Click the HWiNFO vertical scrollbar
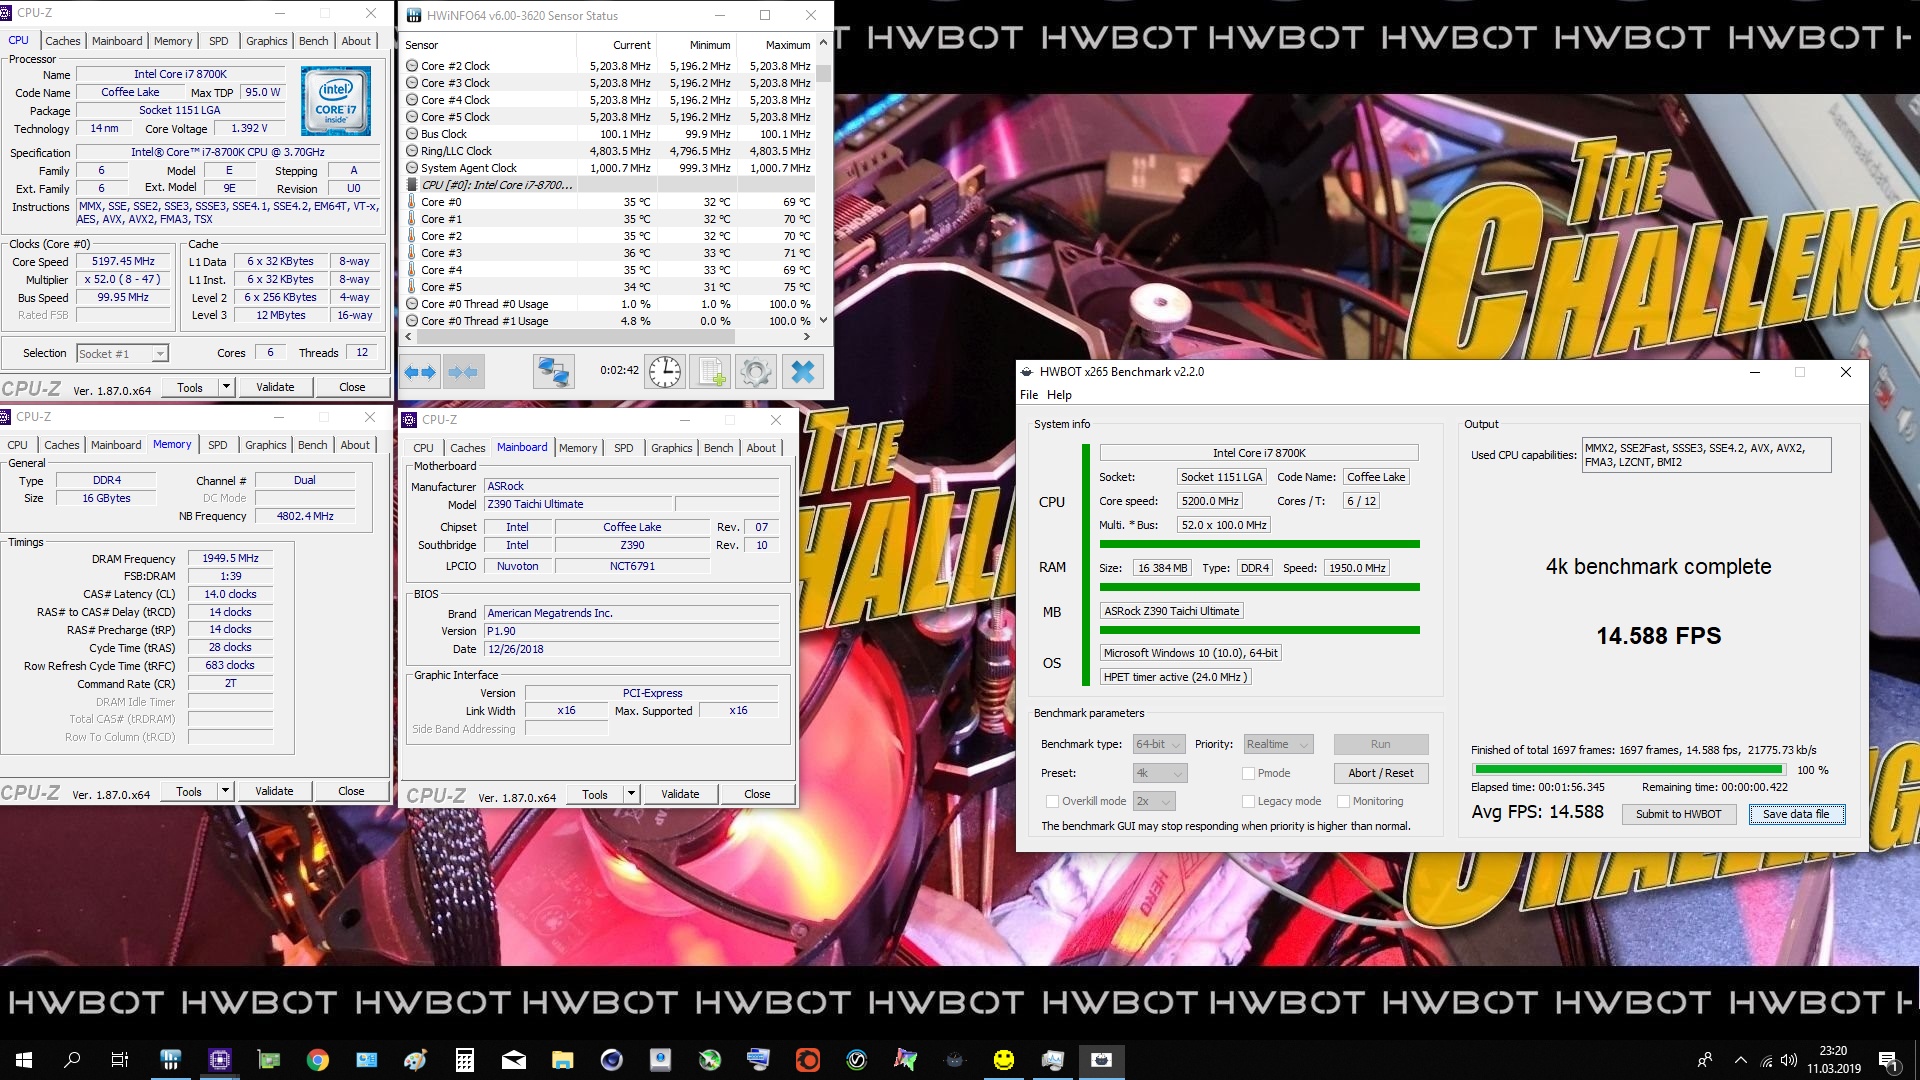Screen dimensions: 1920x1080 (823, 181)
